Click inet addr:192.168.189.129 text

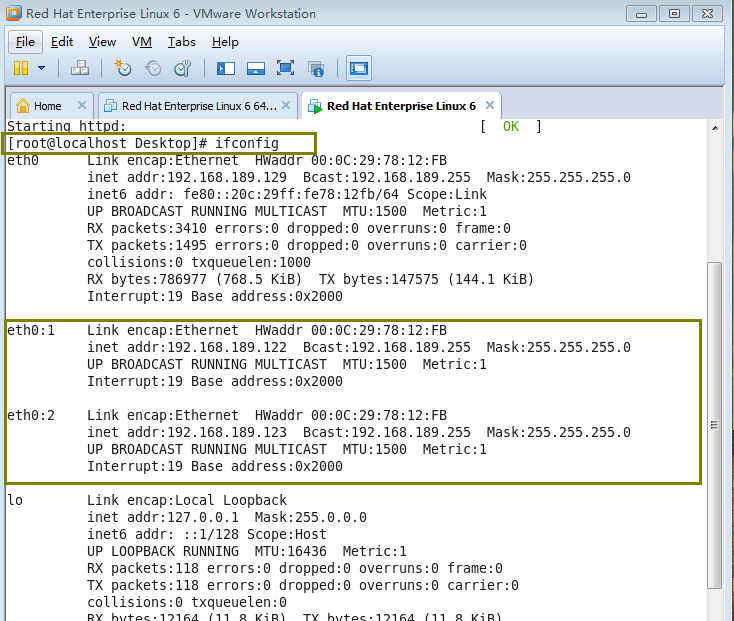pos(187,177)
